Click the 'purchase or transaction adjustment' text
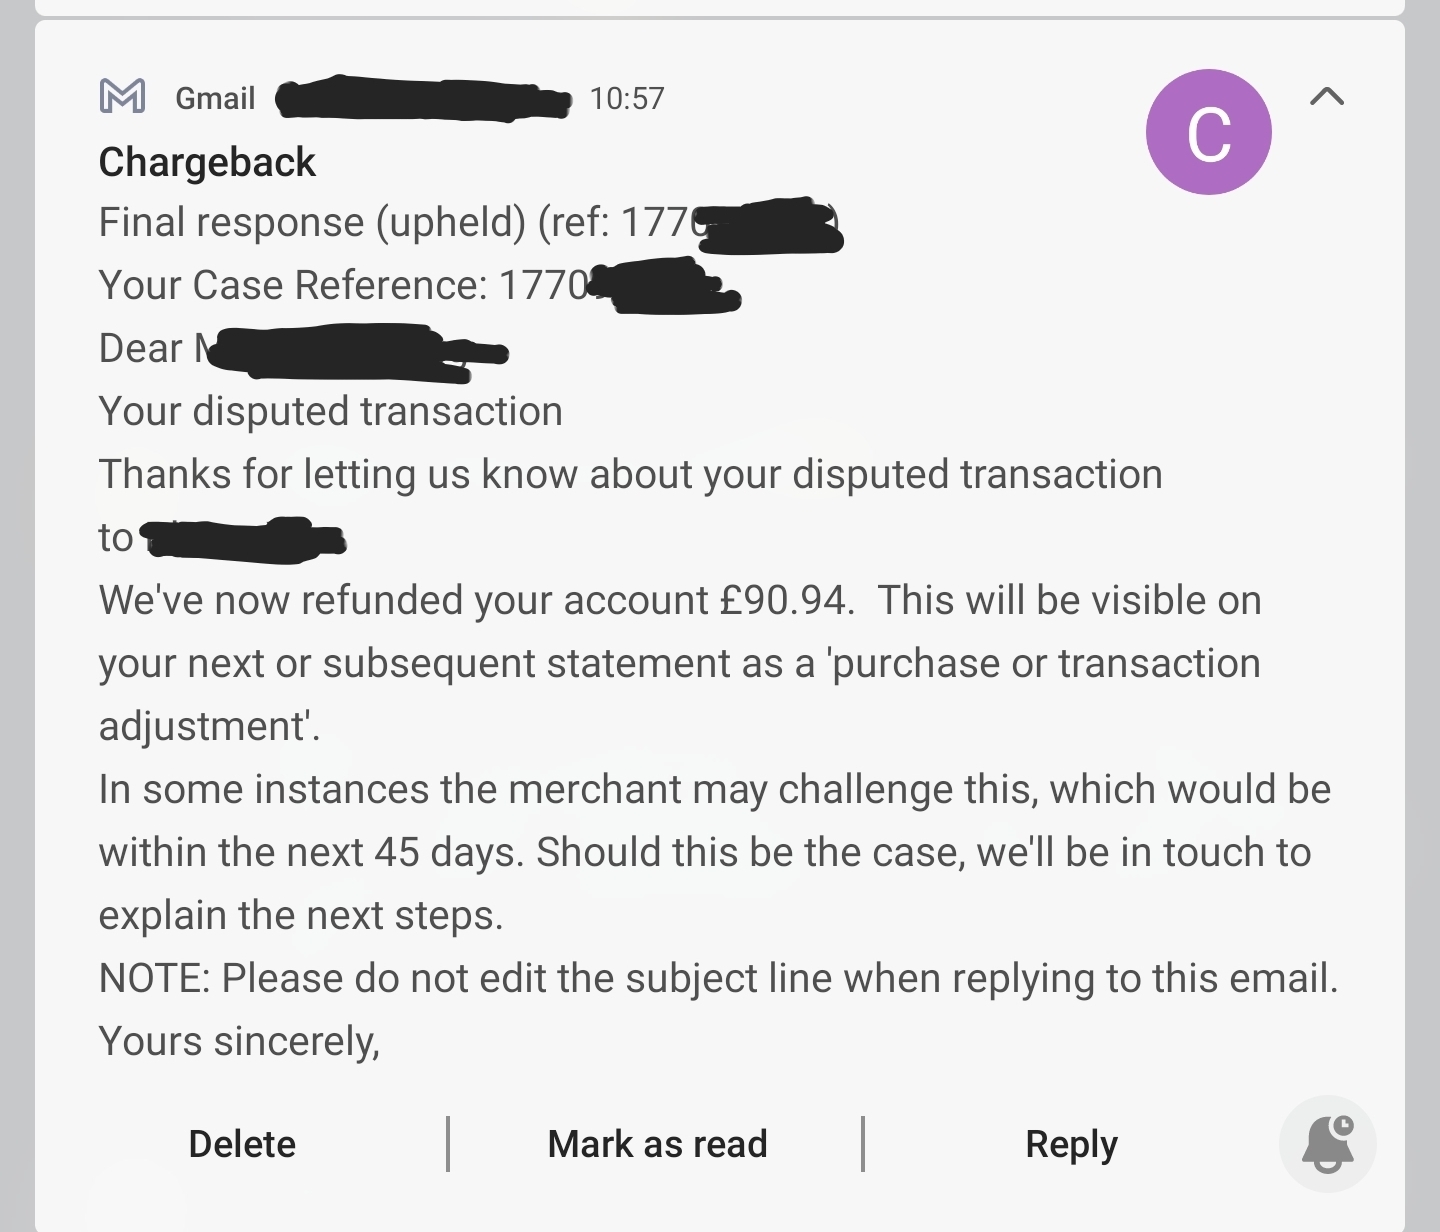 (x=1045, y=663)
